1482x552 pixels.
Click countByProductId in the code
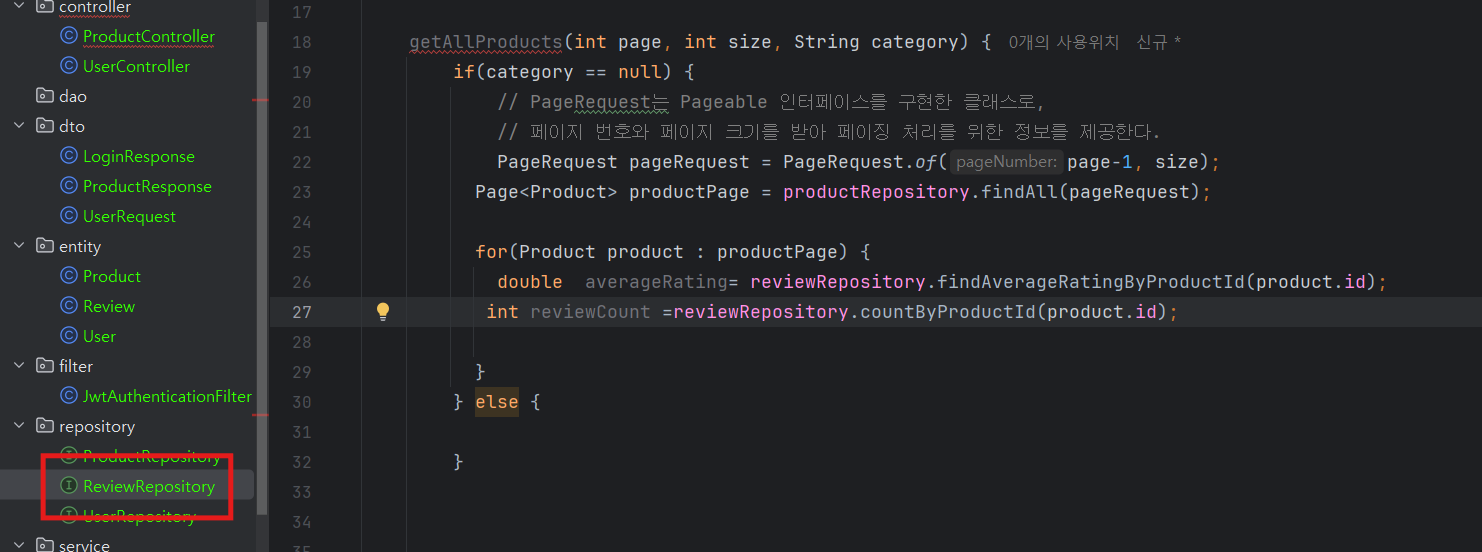click(948, 312)
